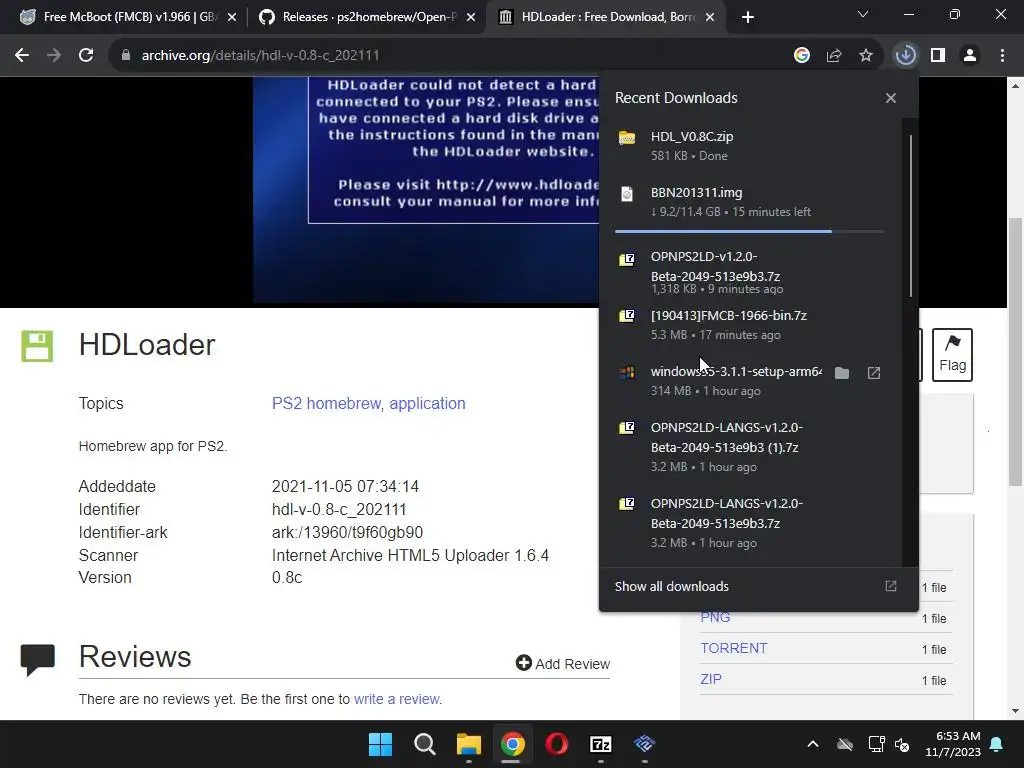This screenshot has width=1024, height=768.
Task: Follow the write a review link
Action: pyautogui.click(x=396, y=699)
